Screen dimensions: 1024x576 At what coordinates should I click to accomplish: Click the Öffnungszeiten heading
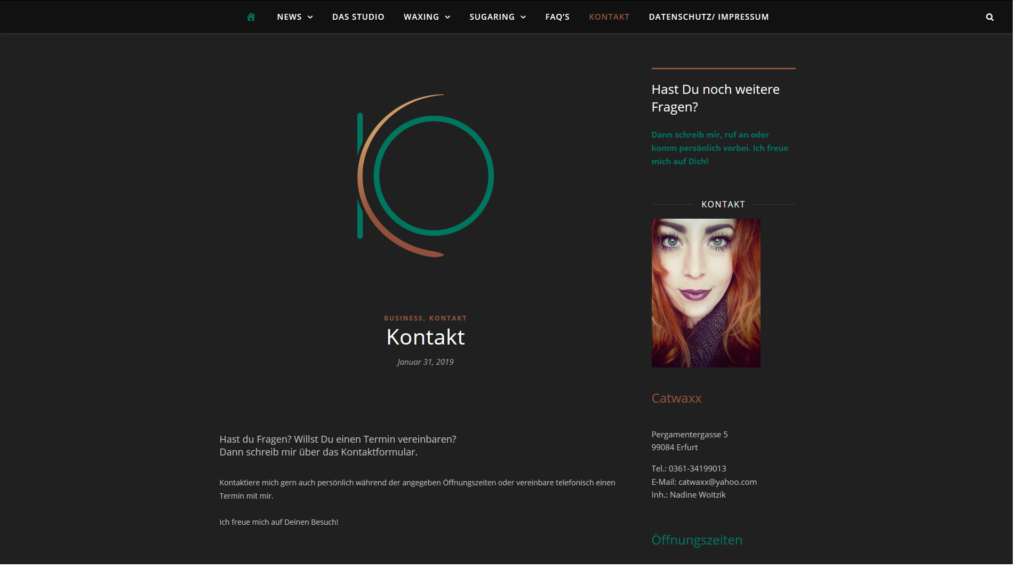[x=696, y=540]
